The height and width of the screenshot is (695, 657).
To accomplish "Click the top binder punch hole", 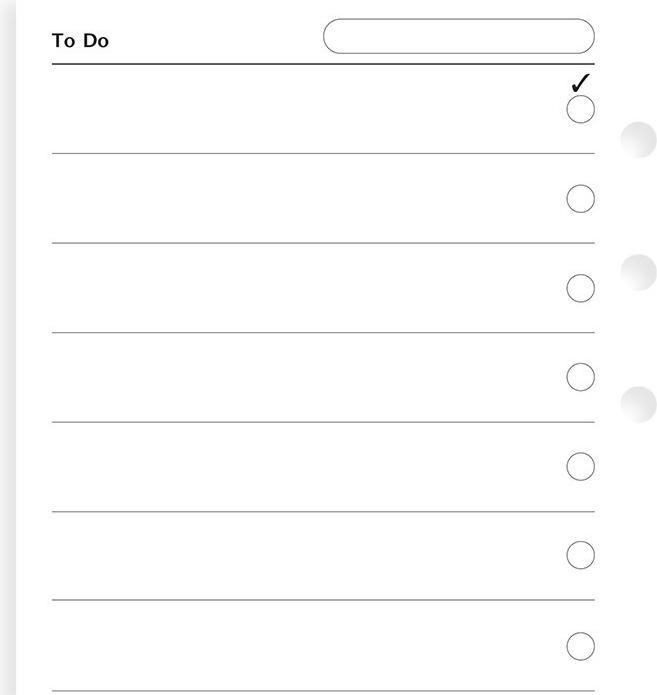I will point(638,140).
